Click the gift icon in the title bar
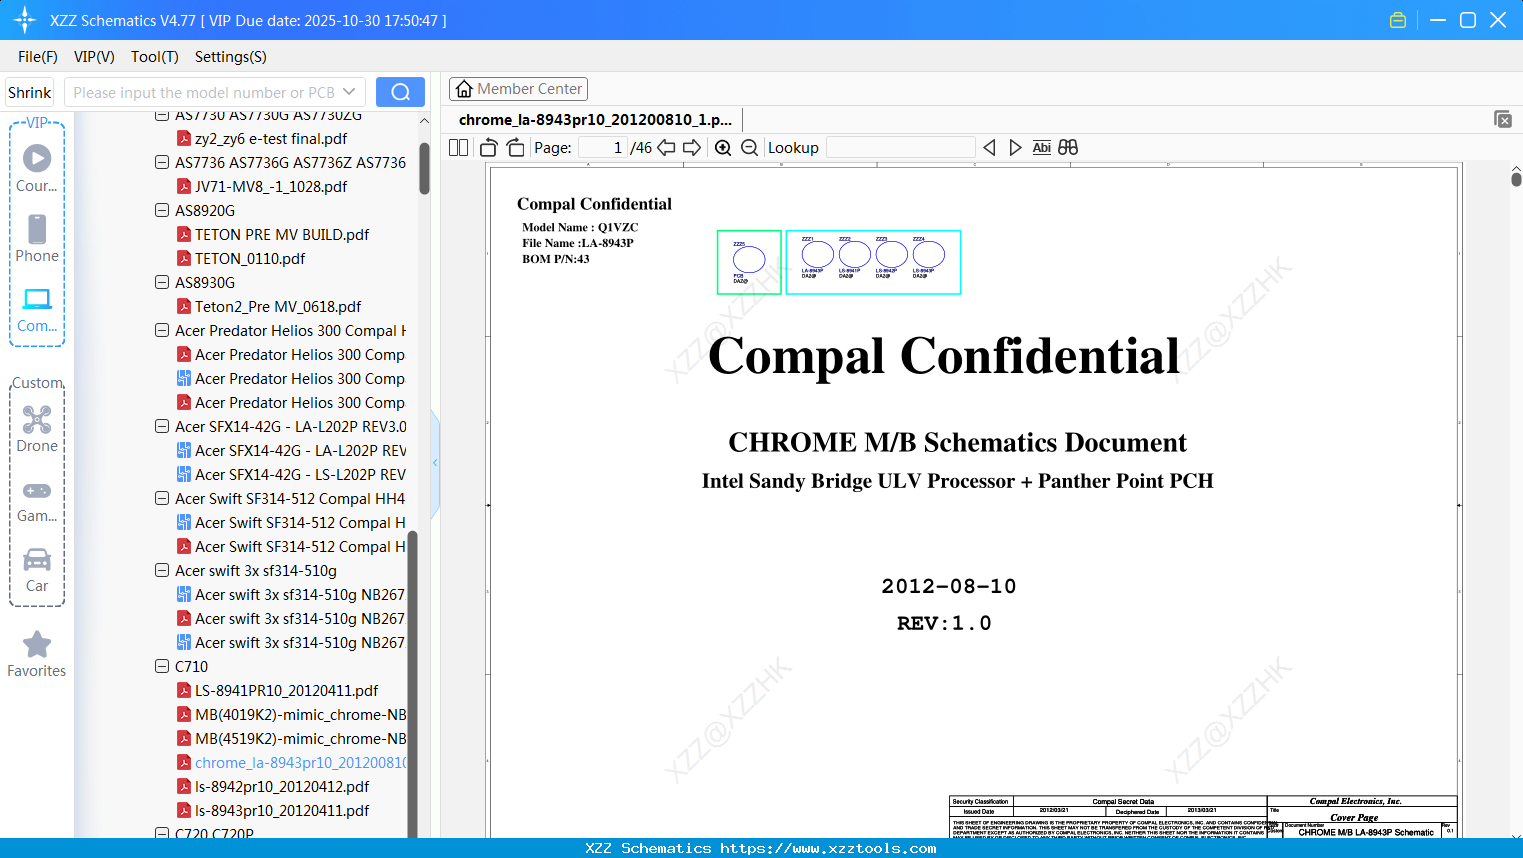 pos(1398,20)
